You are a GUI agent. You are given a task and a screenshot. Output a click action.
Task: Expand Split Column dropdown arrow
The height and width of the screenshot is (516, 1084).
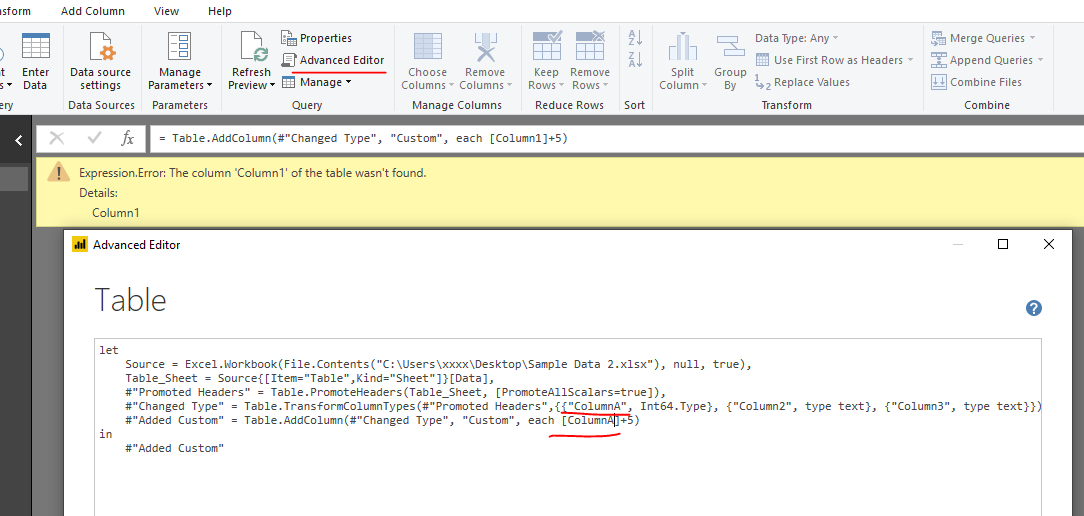pos(704,86)
